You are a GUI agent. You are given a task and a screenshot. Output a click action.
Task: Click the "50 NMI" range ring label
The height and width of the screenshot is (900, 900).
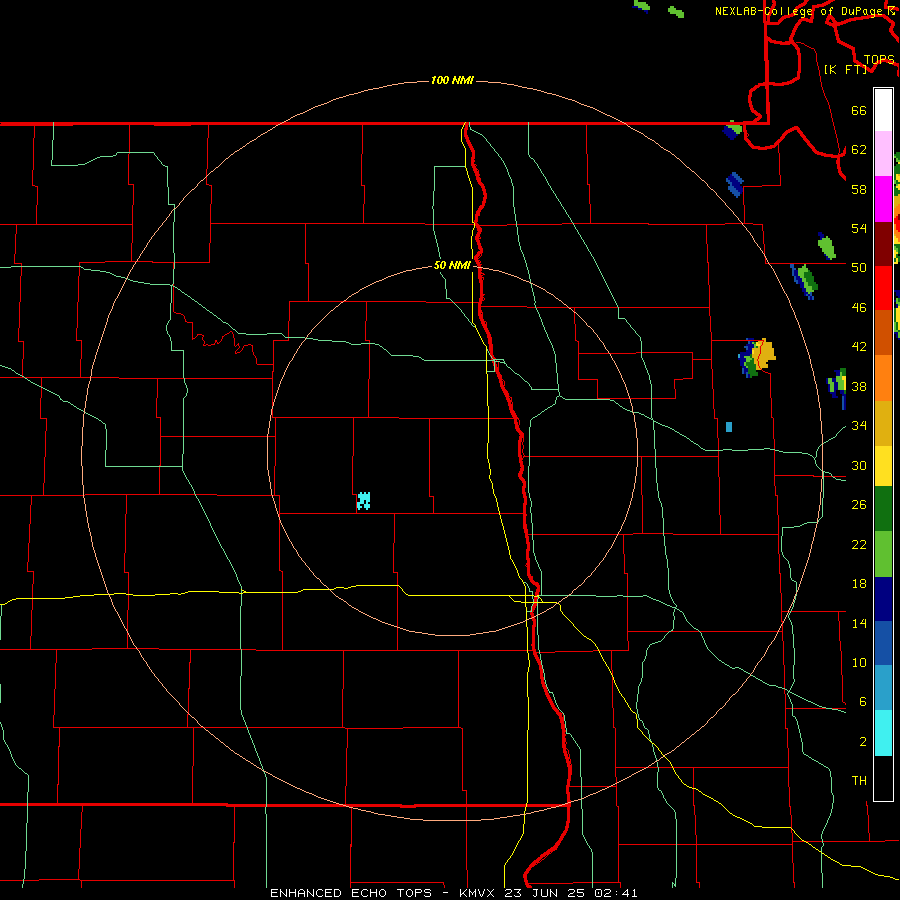pos(452,265)
